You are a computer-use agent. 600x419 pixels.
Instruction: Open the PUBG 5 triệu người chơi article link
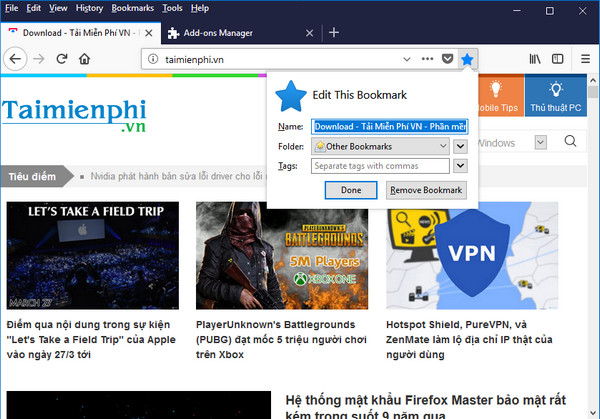point(281,339)
